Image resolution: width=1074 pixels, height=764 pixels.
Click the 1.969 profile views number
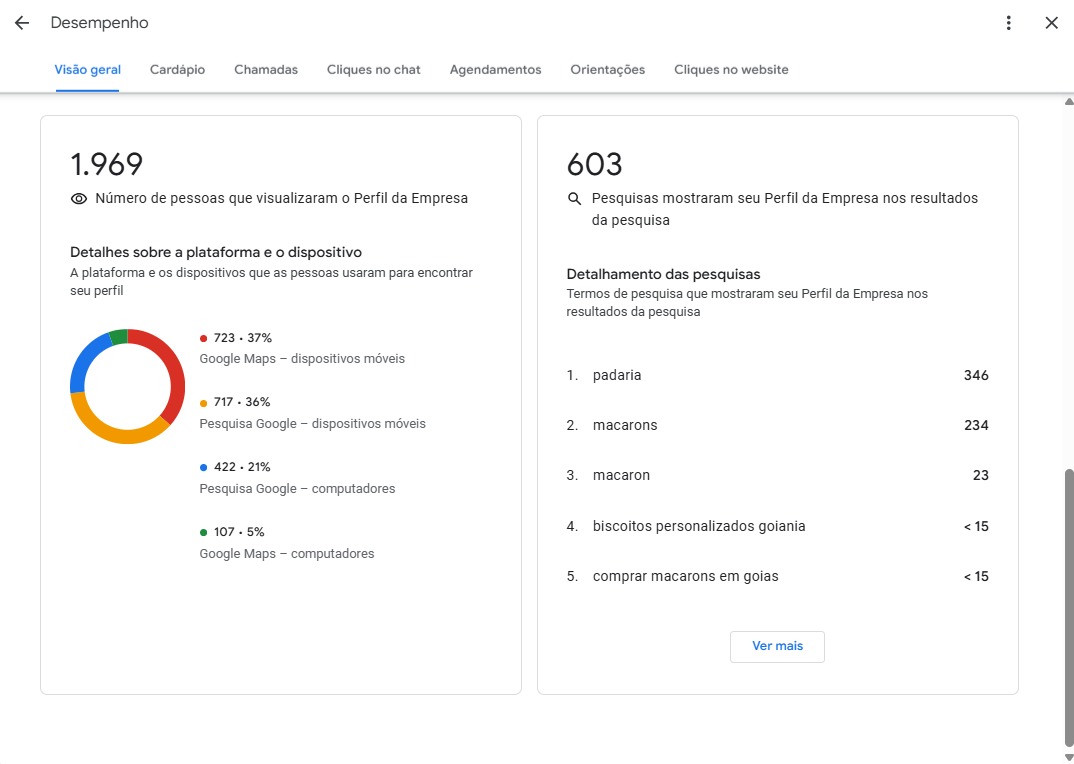pos(107,164)
